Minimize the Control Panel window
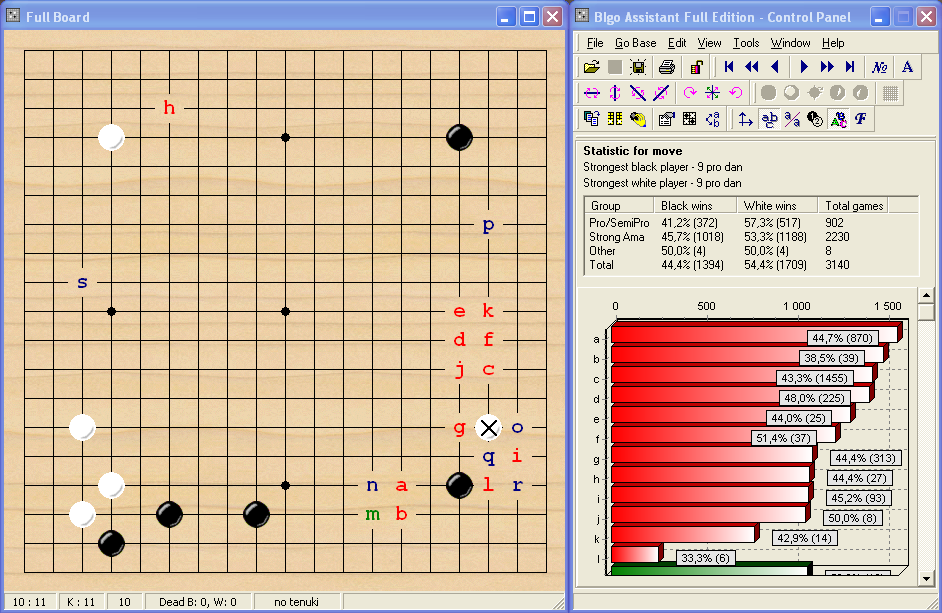This screenshot has width=942, height=613. 880,16
